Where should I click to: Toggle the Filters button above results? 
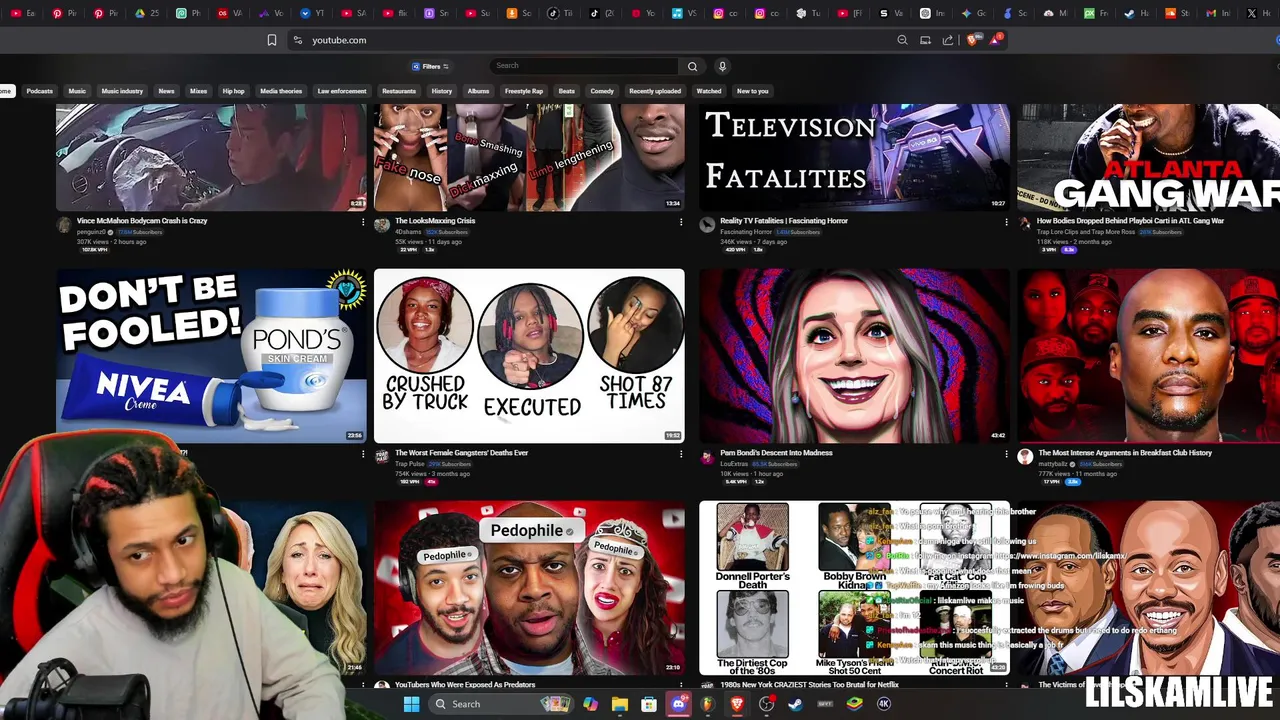431,66
